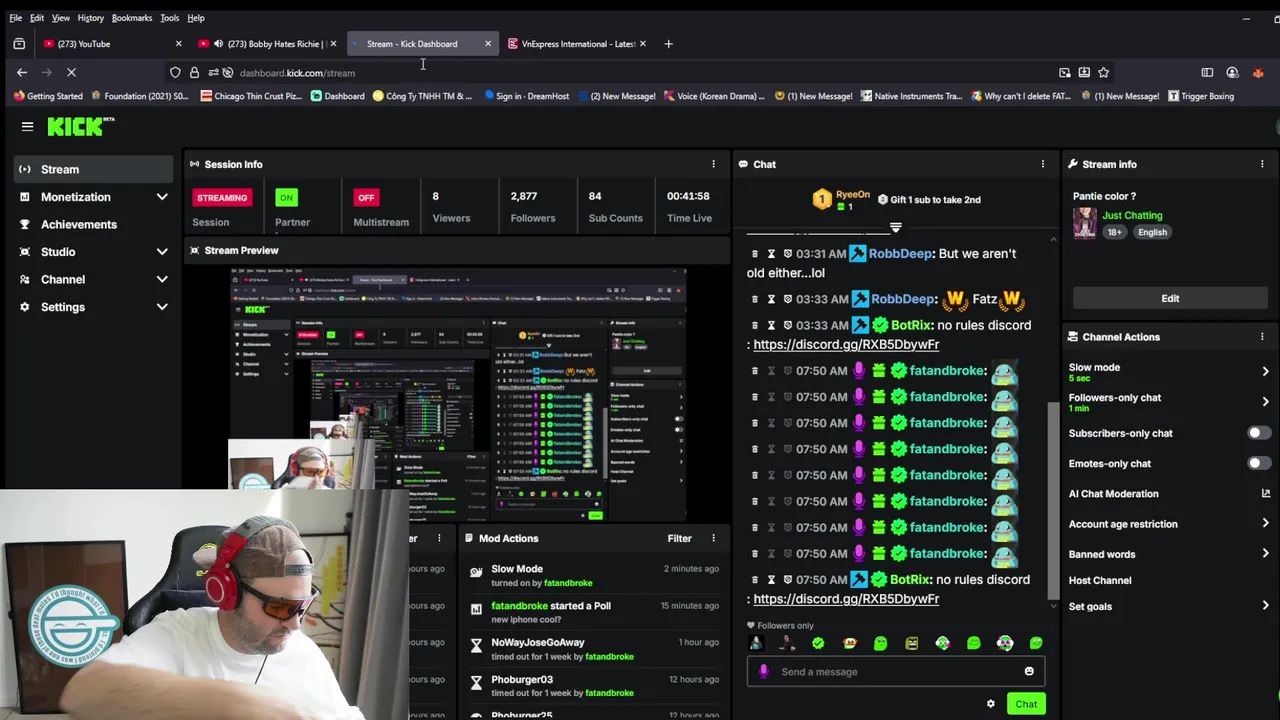Toggle Subscribers-only chat switch
1280x720 pixels.
(x=1259, y=433)
